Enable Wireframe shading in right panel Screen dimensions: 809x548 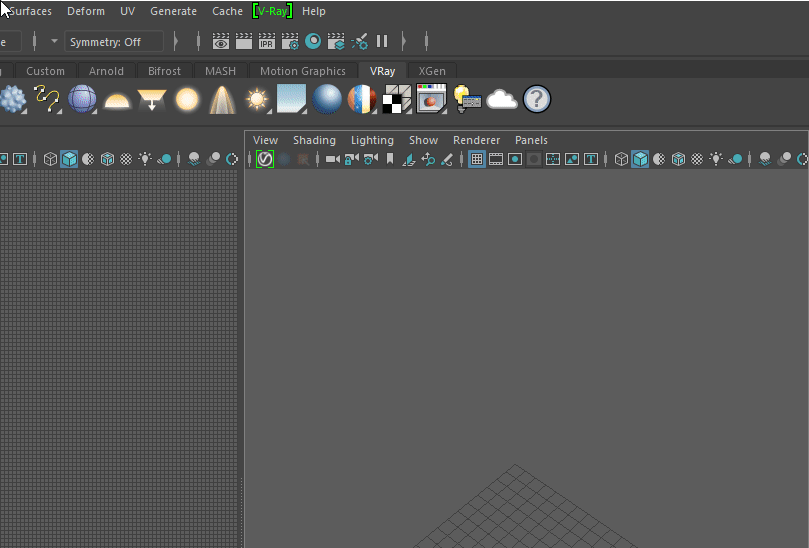click(621, 159)
